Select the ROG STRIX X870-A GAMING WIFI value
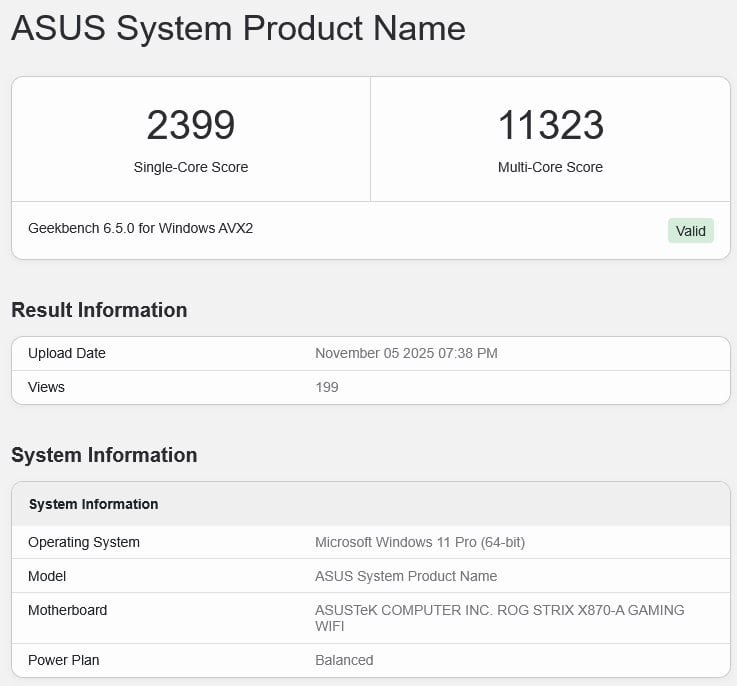Viewport: 737px width, 686px height. click(x=500, y=618)
